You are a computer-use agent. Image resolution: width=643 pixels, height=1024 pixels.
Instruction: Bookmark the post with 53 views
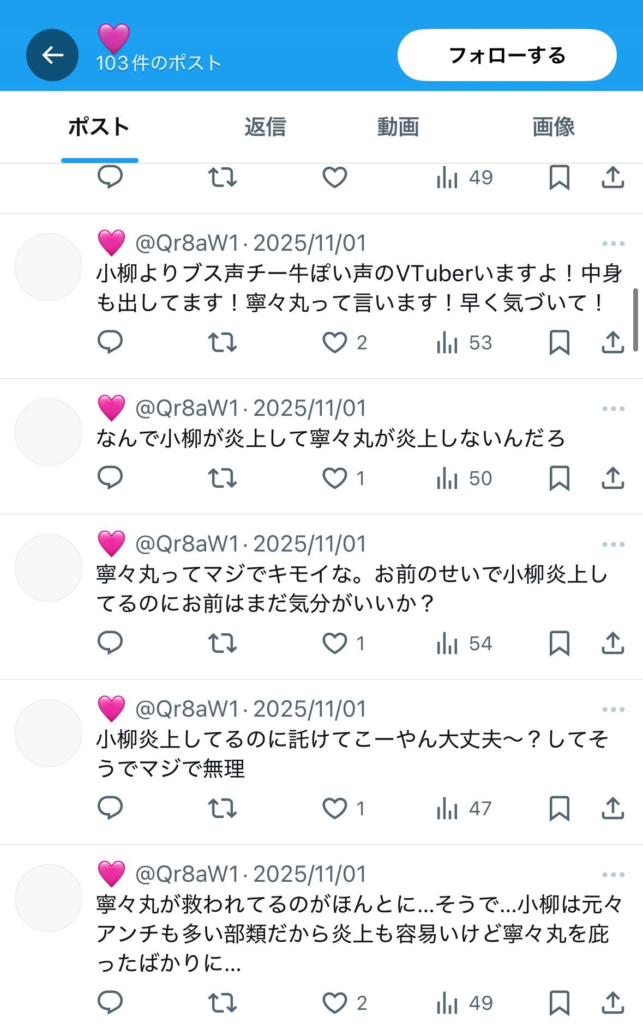(x=559, y=342)
